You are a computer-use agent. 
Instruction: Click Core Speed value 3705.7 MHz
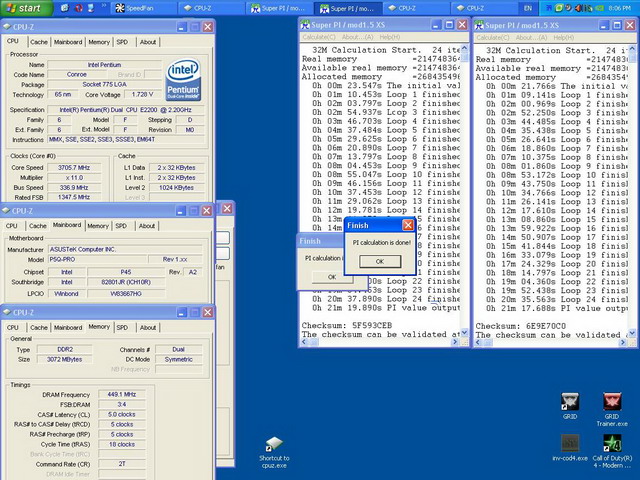[x=74, y=167]
